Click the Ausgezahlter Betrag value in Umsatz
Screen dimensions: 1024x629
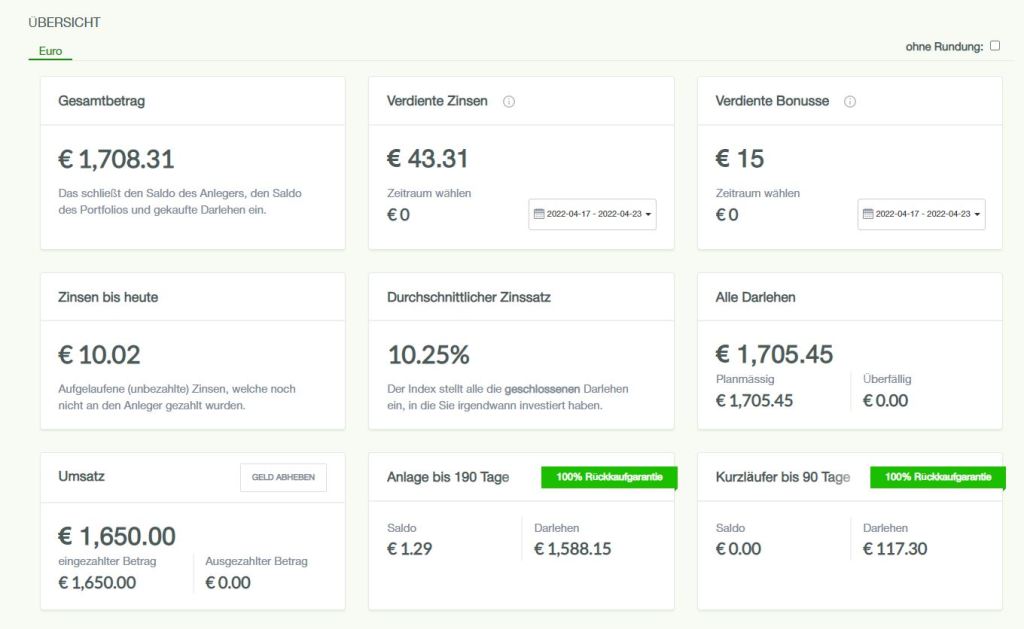pyautogui.click(x=228, y=583)
